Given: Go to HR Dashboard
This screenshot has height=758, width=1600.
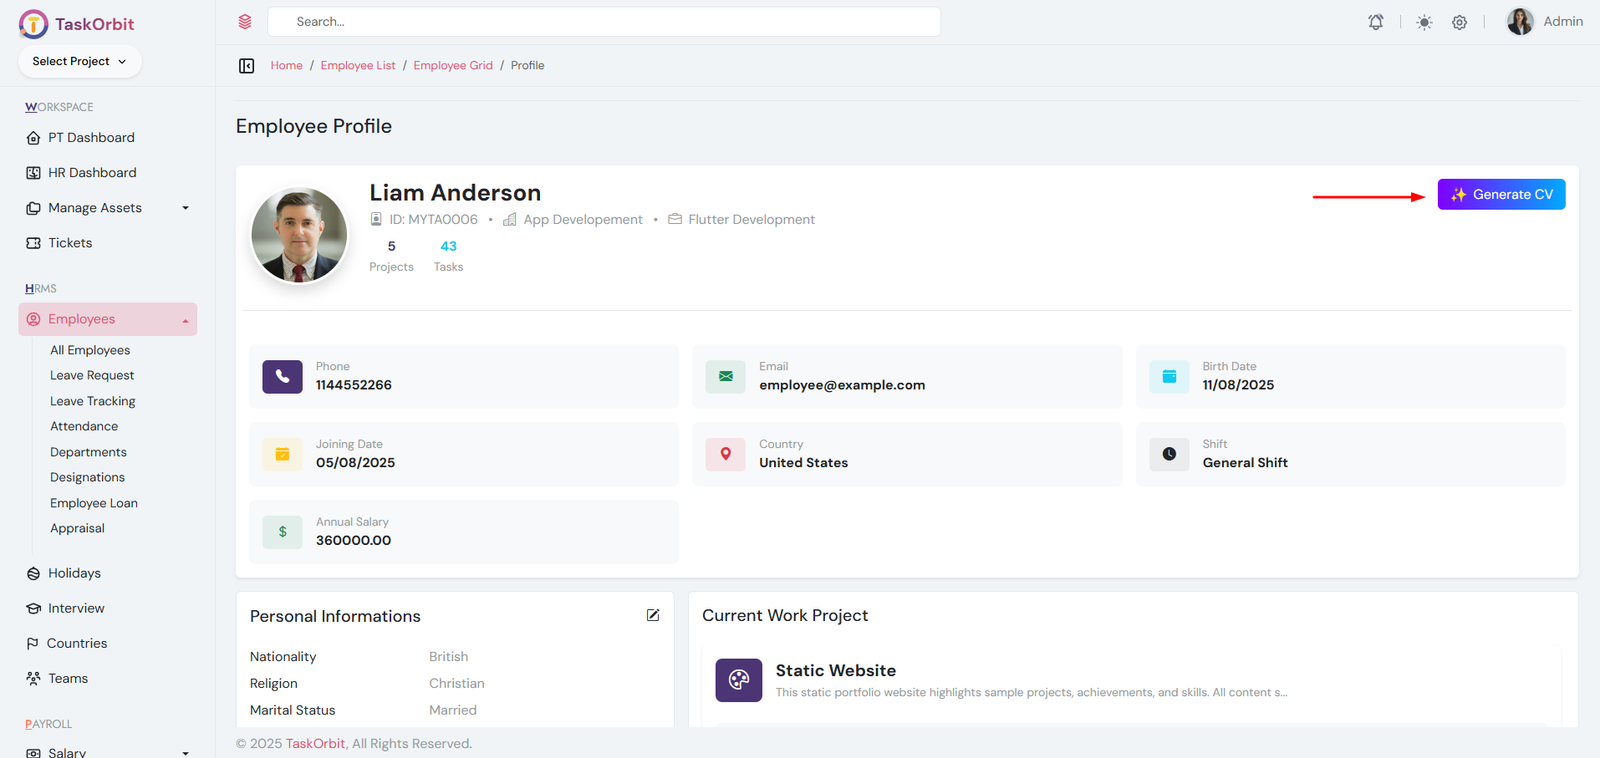Looking at the screenshot, I should coord(92,173).
